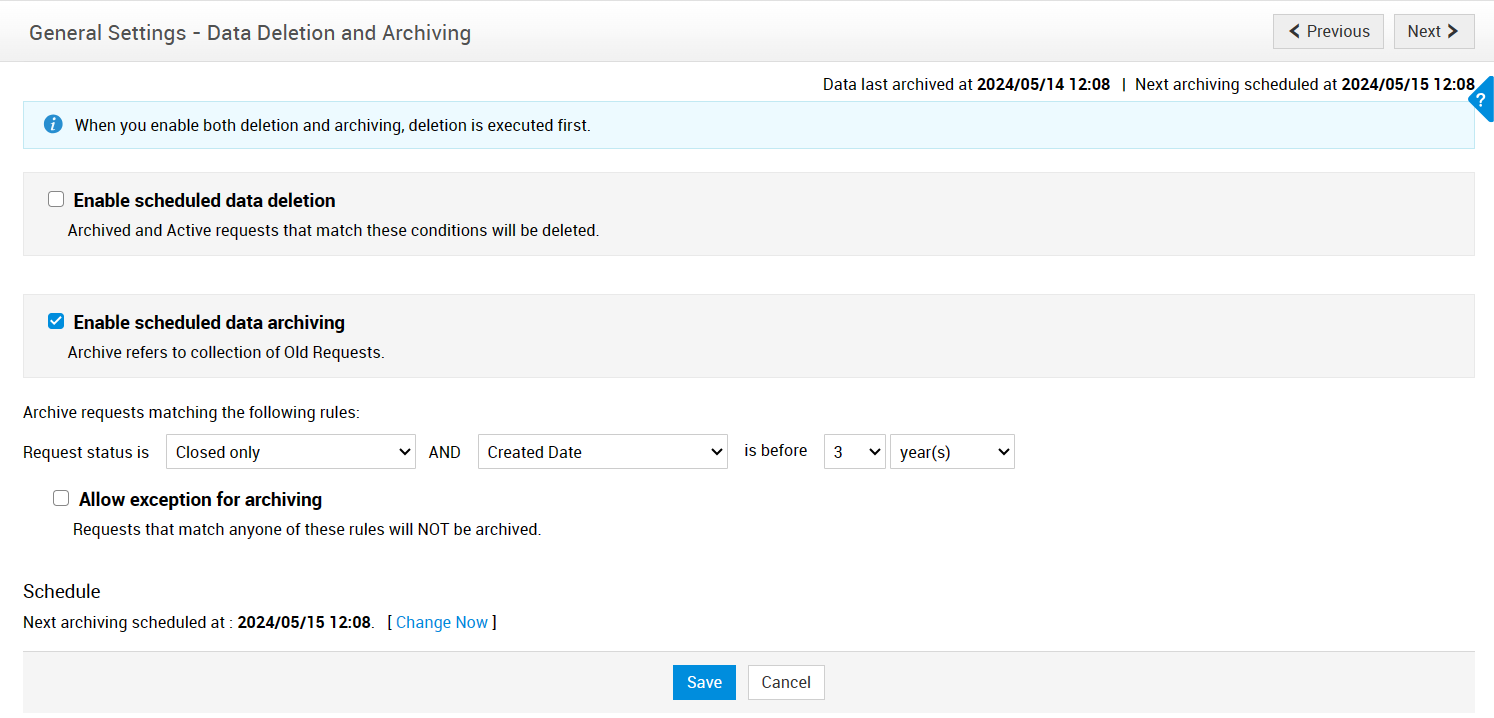Image resolution: width=1494 pixels, height=718 pixels.
Task: Click the Schedule section heading
Action: pyautogui.click(x=62, y=591)
